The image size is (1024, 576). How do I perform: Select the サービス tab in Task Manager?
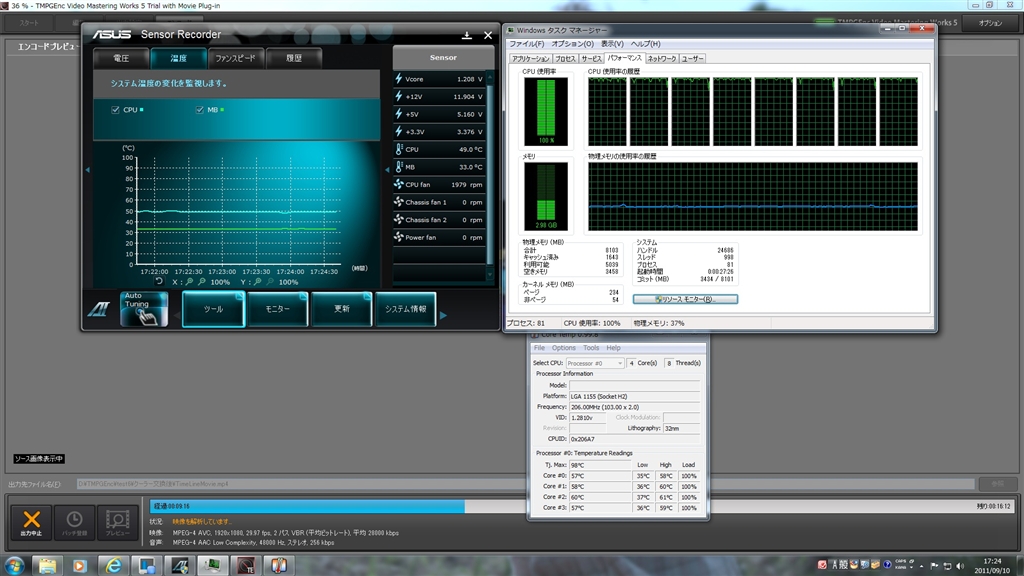[591, 59]
